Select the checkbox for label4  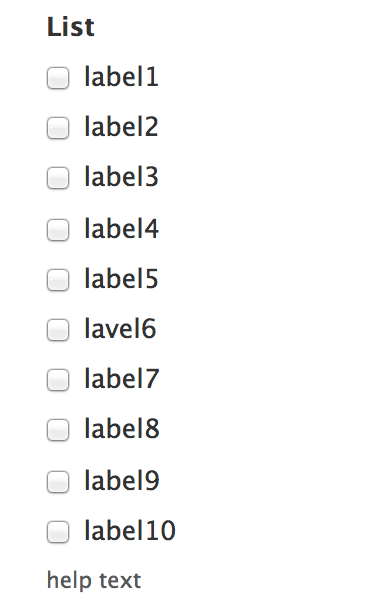tap(58, 230)
